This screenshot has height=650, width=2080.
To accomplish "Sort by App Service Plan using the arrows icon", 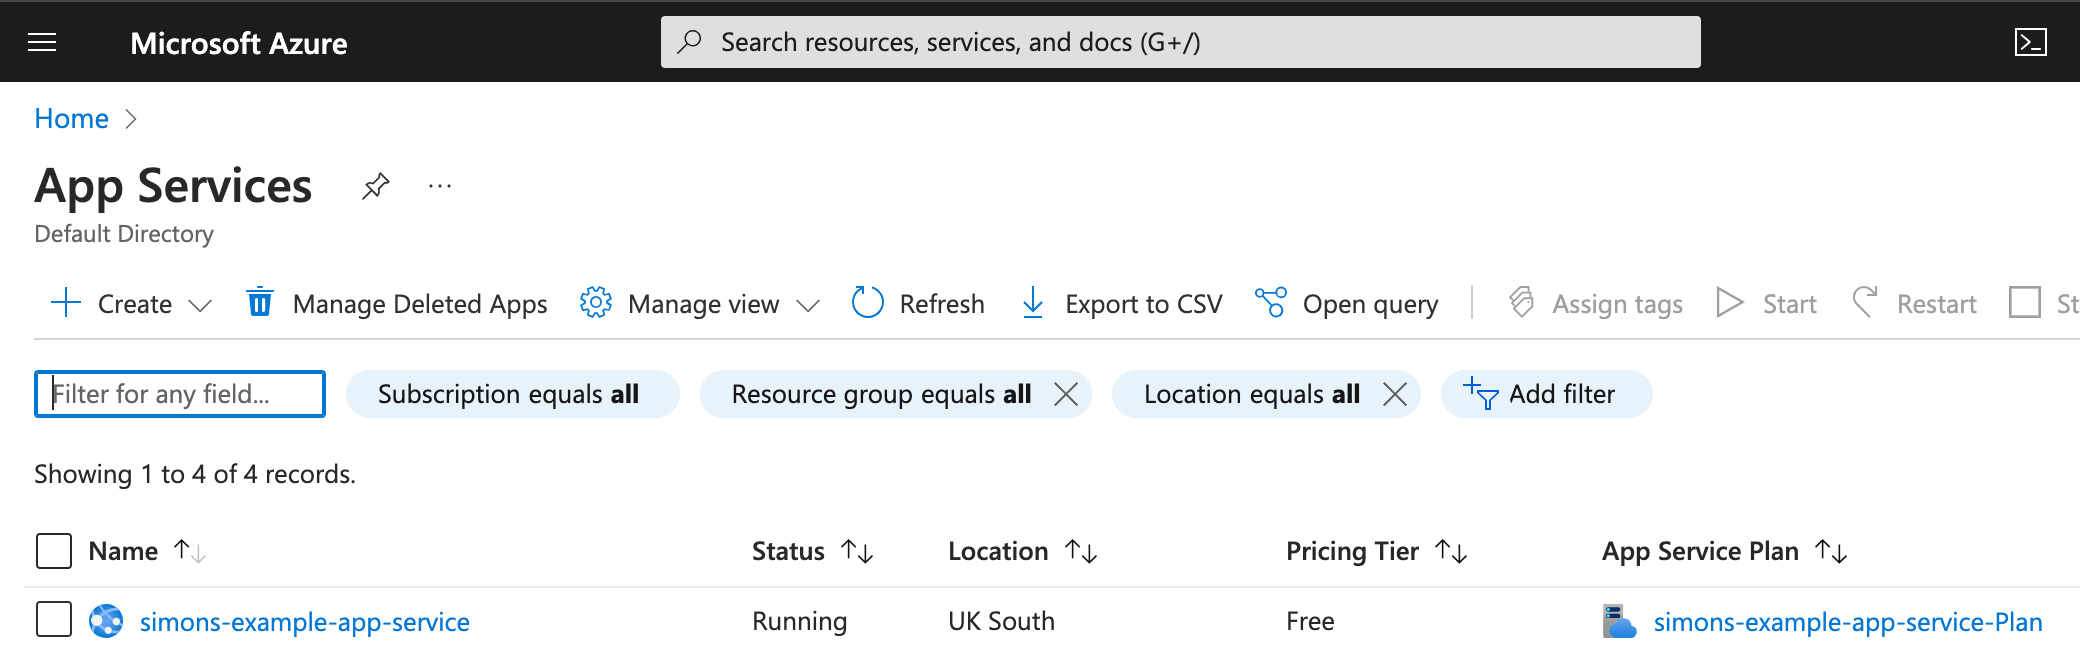I will [x=1831, y=550].
